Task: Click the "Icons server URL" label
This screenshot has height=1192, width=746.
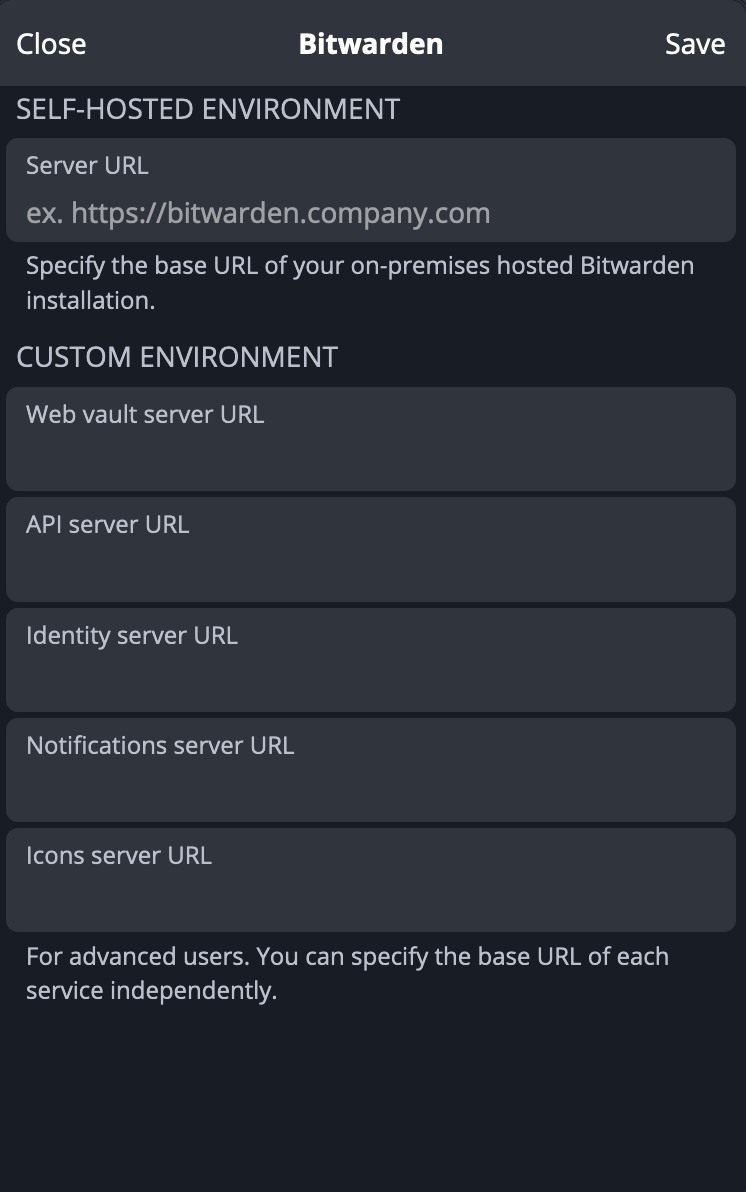Action: pos(119,855)
